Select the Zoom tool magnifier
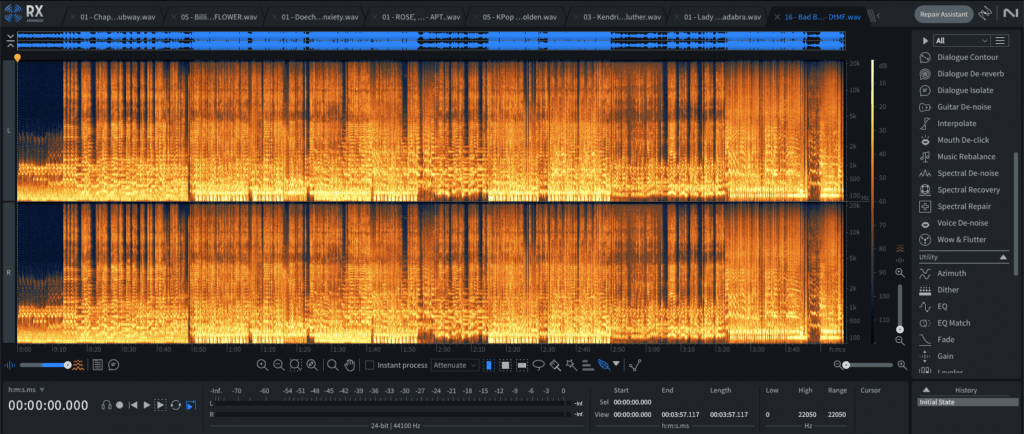Screen dimensions: 1024x434 (332, 365)
